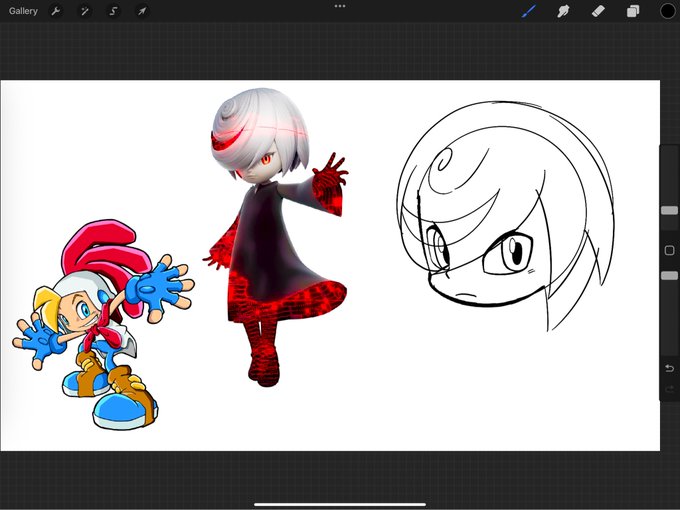Open the black color picker disc
Image resolution: width=680 pixels, height=510 pixels.
click(668, 11)
